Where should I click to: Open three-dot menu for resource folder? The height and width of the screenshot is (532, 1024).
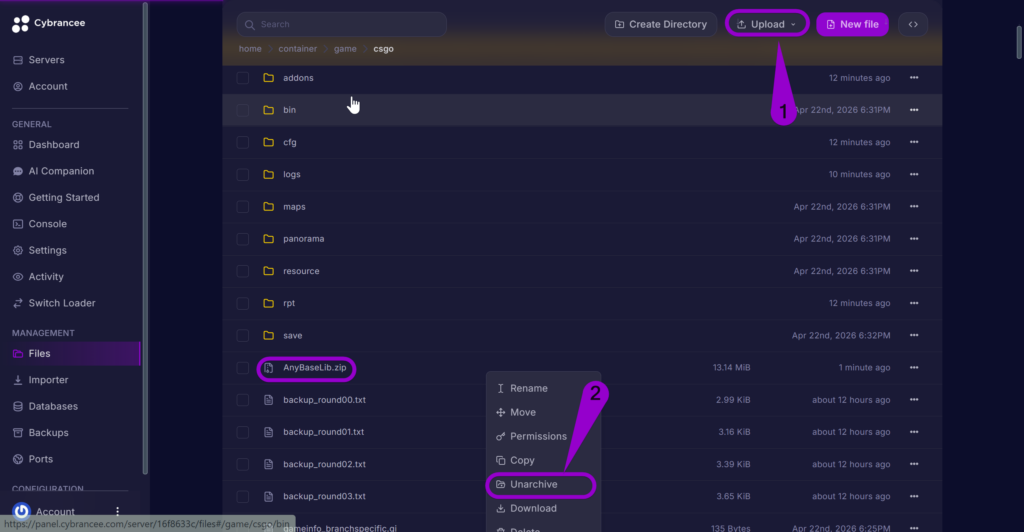coord(914,271)
